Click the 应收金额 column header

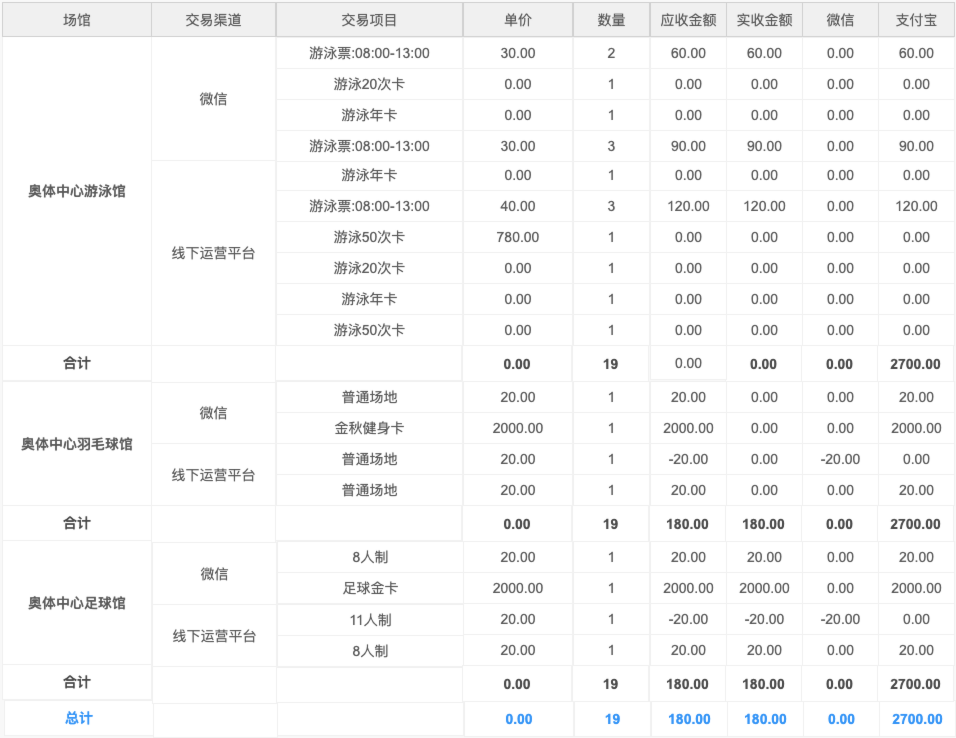coord(688,20)
